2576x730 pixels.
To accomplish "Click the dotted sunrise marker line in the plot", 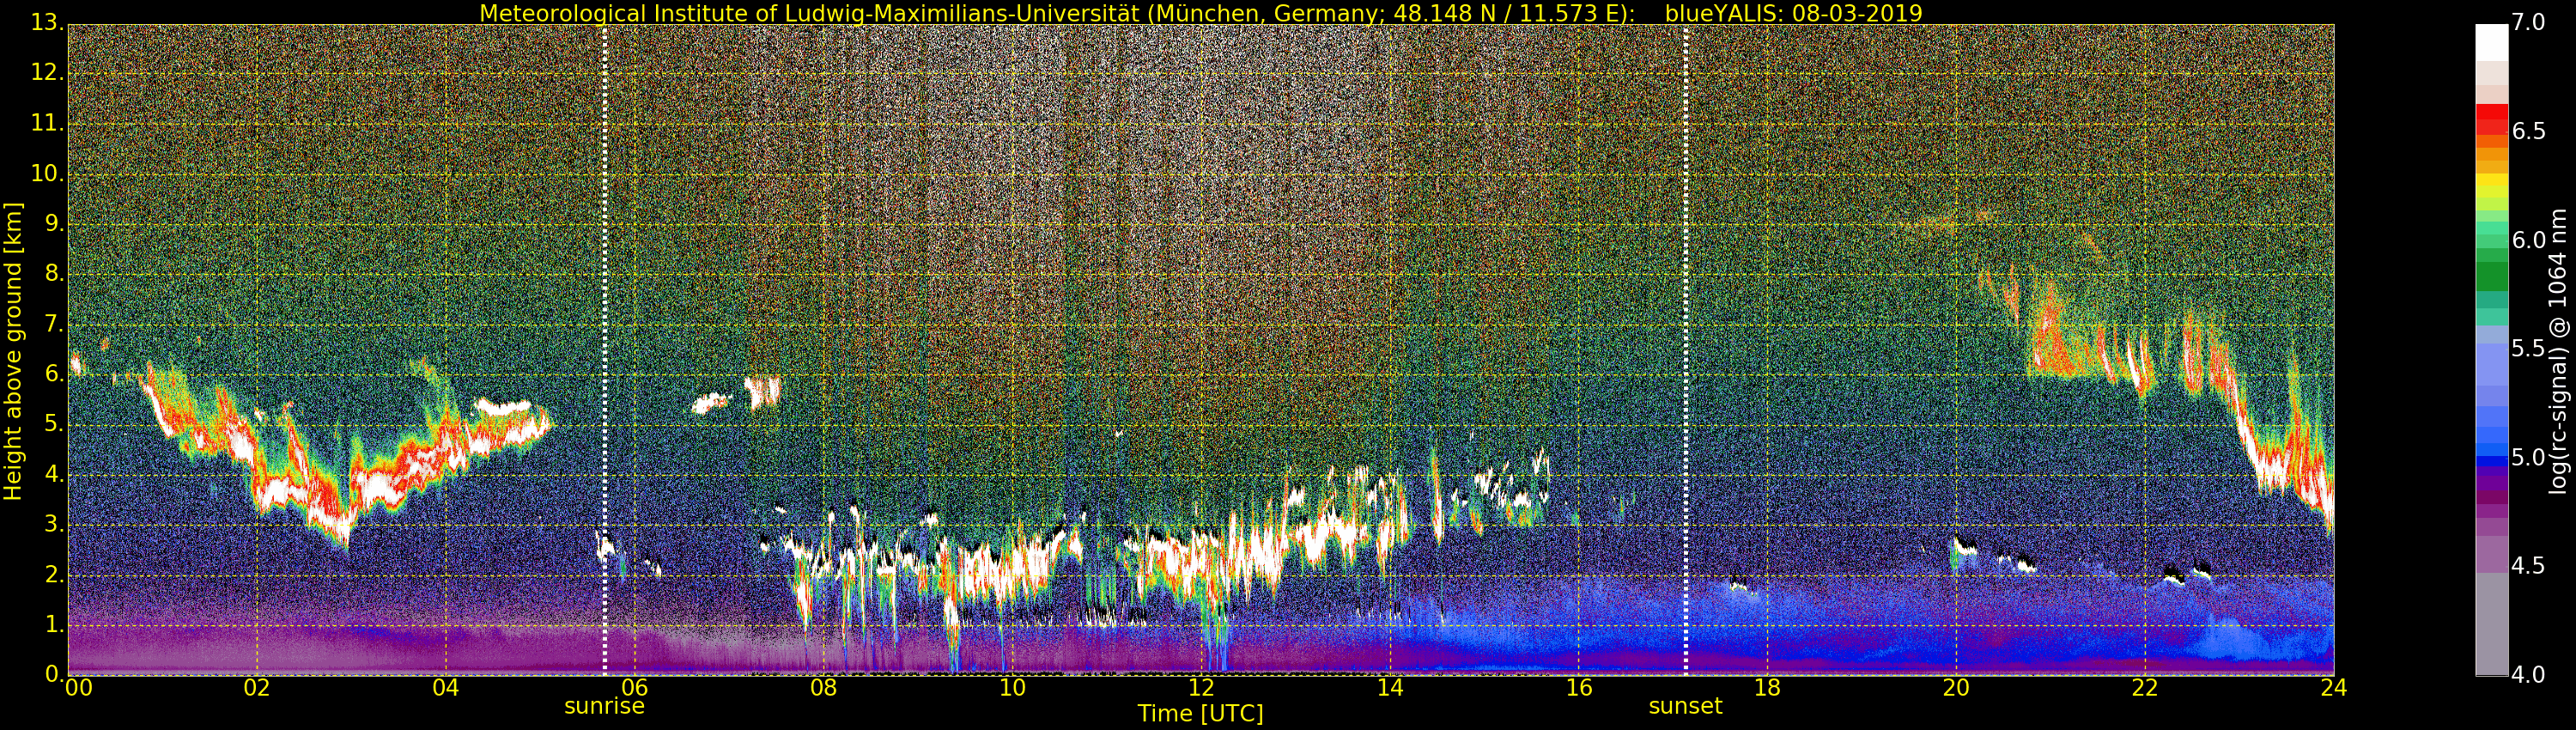I will click(604, 350).
